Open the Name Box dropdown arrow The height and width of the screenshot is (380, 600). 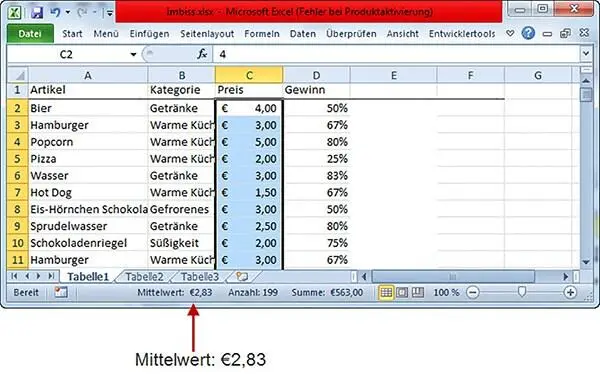tap(133, 54)
